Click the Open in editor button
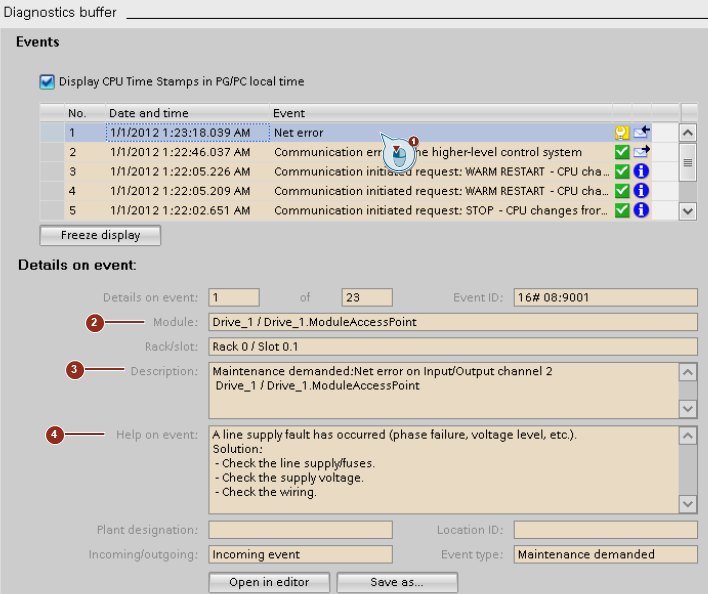Screen dimensions: 708x594 [269, 582]
